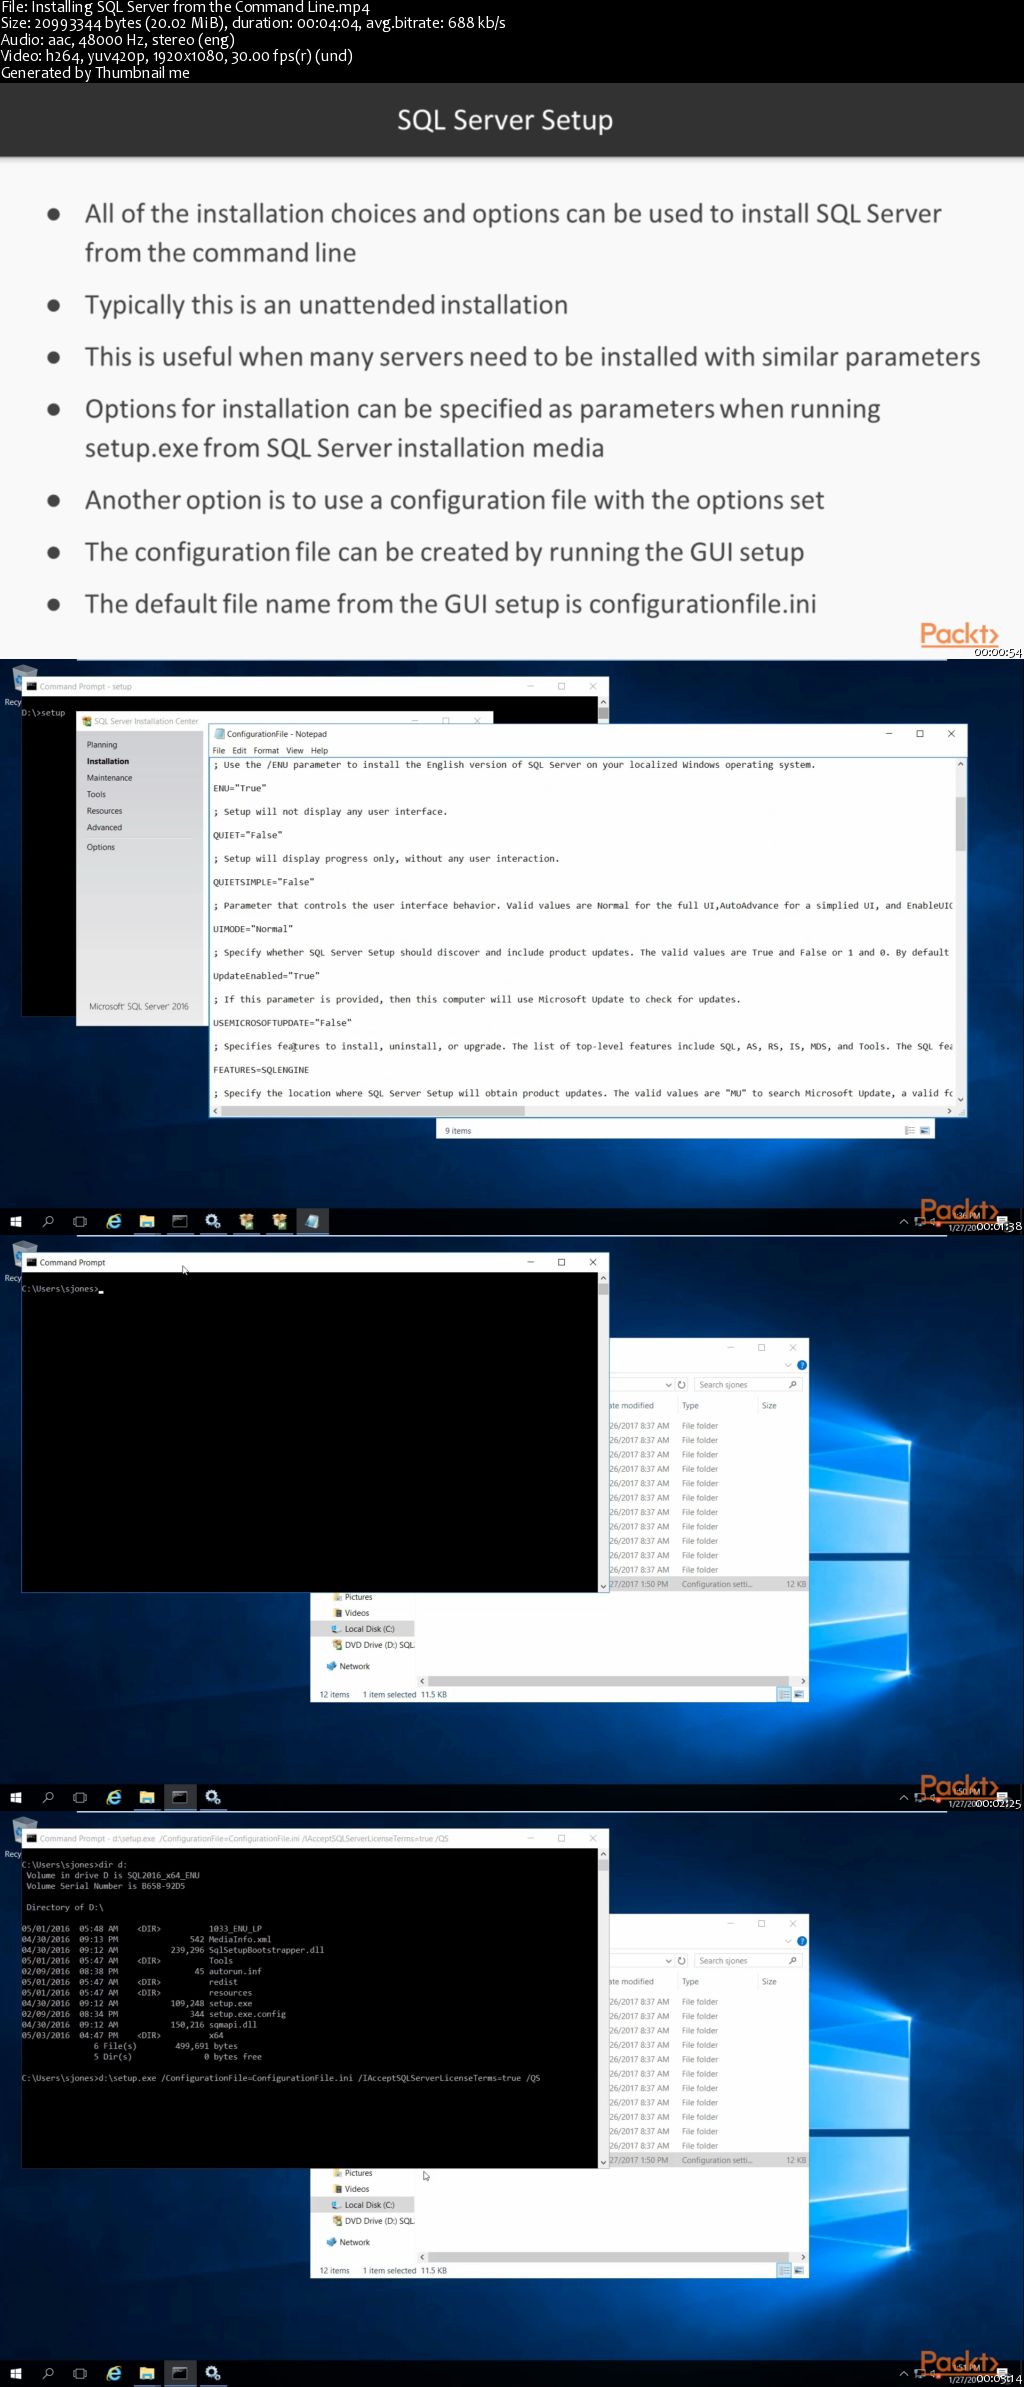This screenshot has width=1024, height=2387.
Task: Expand Explorer ribbon chevron behind the empty Command Prompt
Action: (x=788, y=1365)
